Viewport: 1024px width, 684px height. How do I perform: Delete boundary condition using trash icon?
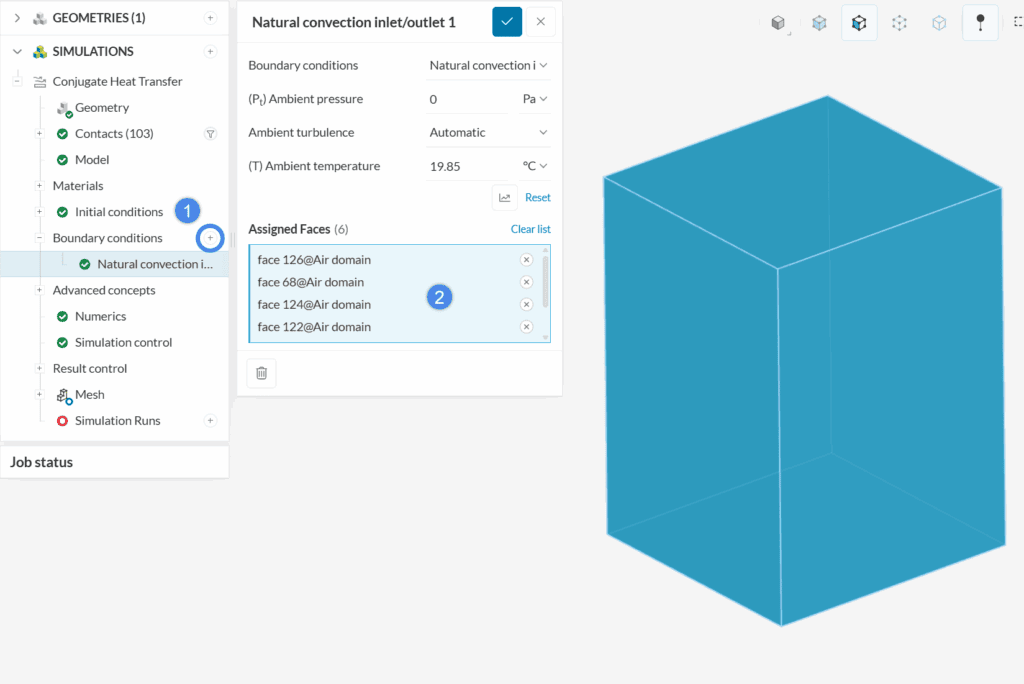pyautogui.click(x=261, y=373)
